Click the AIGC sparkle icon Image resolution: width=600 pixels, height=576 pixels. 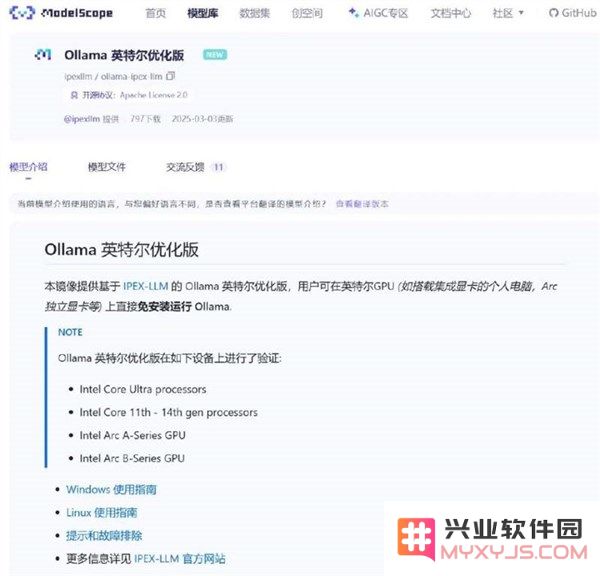tap(354, 13)
